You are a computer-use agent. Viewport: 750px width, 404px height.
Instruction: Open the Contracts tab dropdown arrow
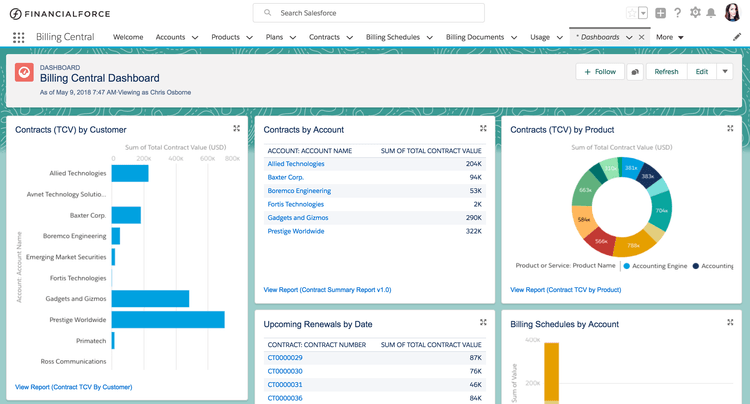point(350,37)
